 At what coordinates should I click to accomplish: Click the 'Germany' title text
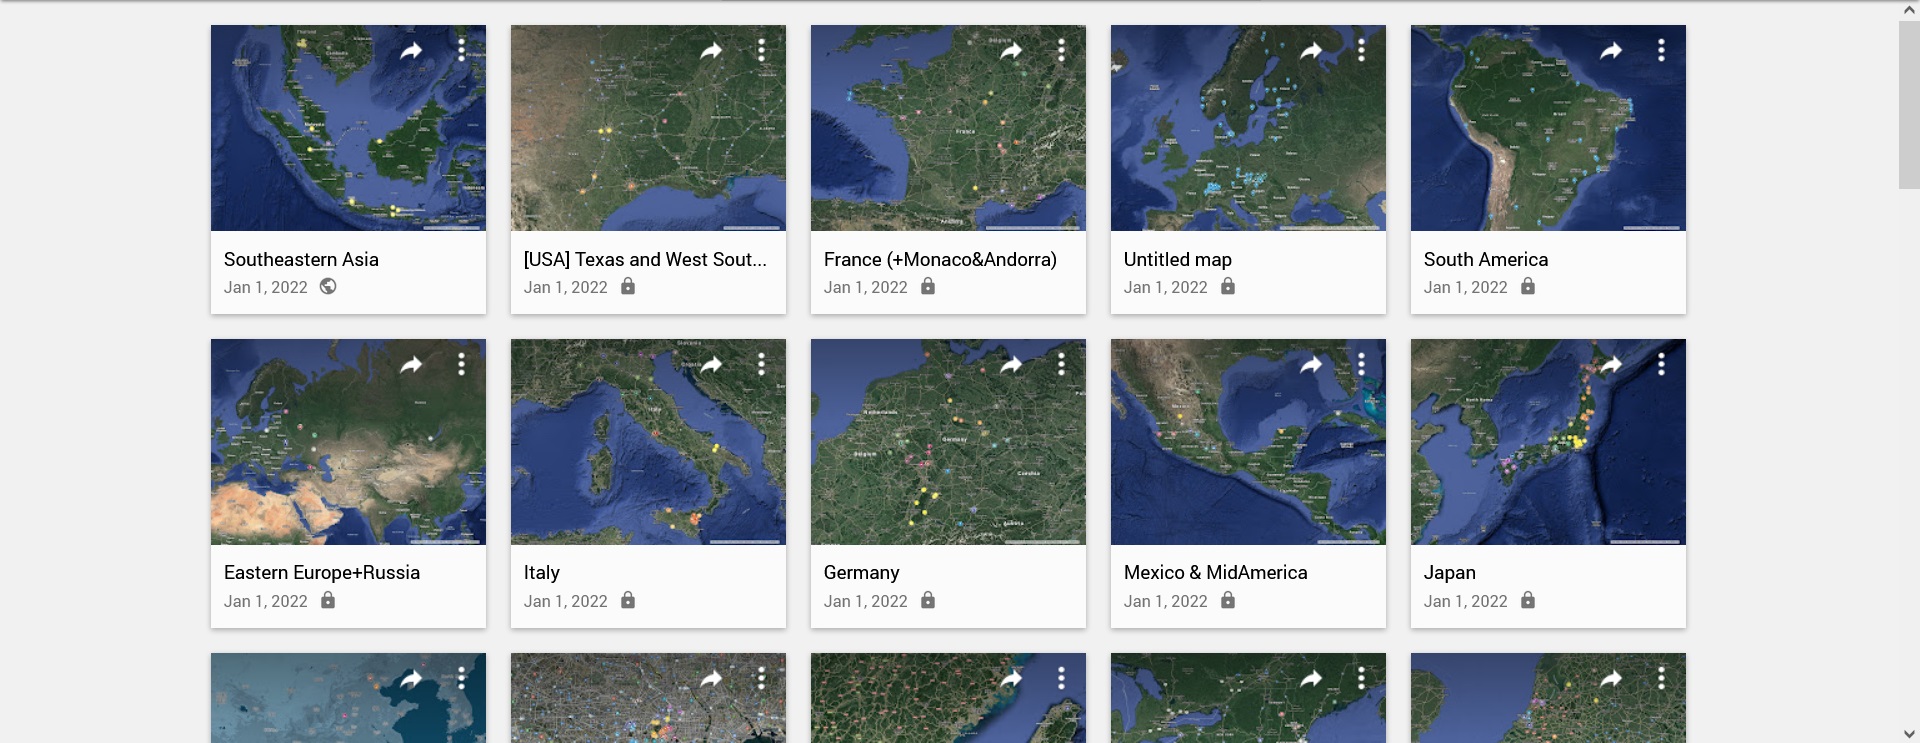tap(862, 573)
